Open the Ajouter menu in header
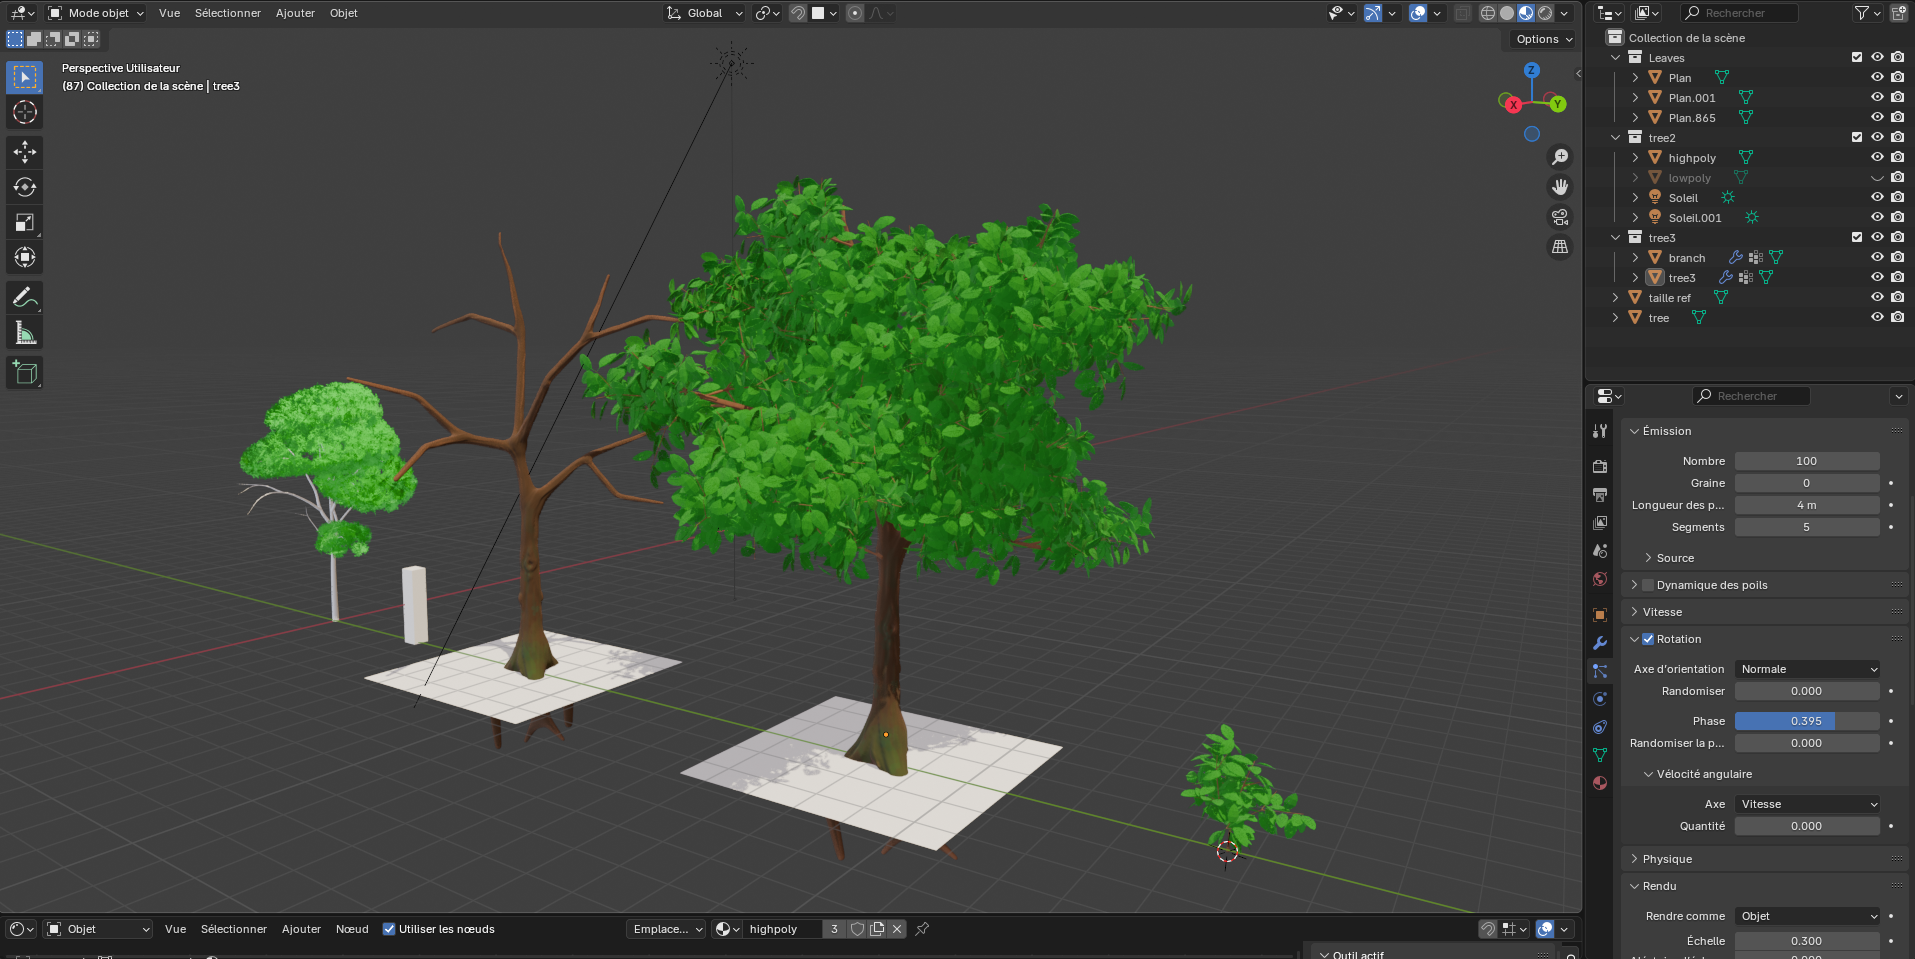 [295, 13]
